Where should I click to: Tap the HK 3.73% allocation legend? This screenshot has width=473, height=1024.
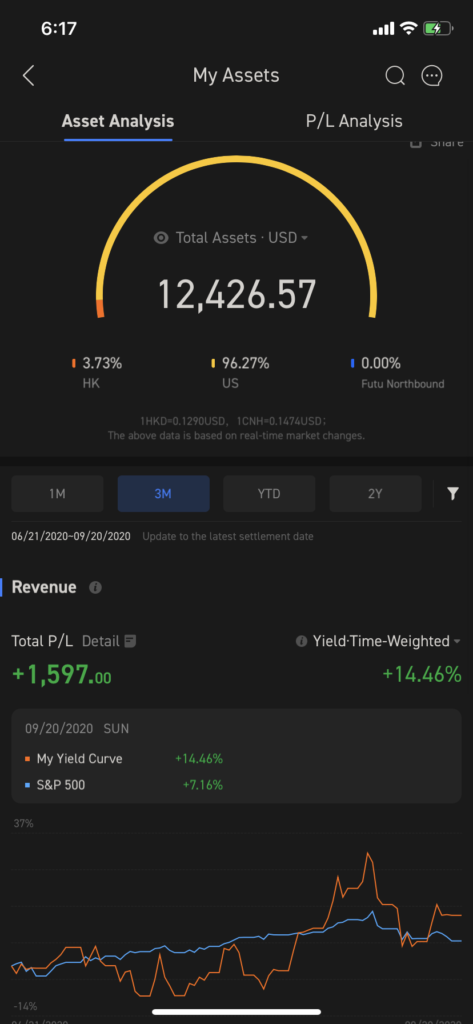pos(97,372)
